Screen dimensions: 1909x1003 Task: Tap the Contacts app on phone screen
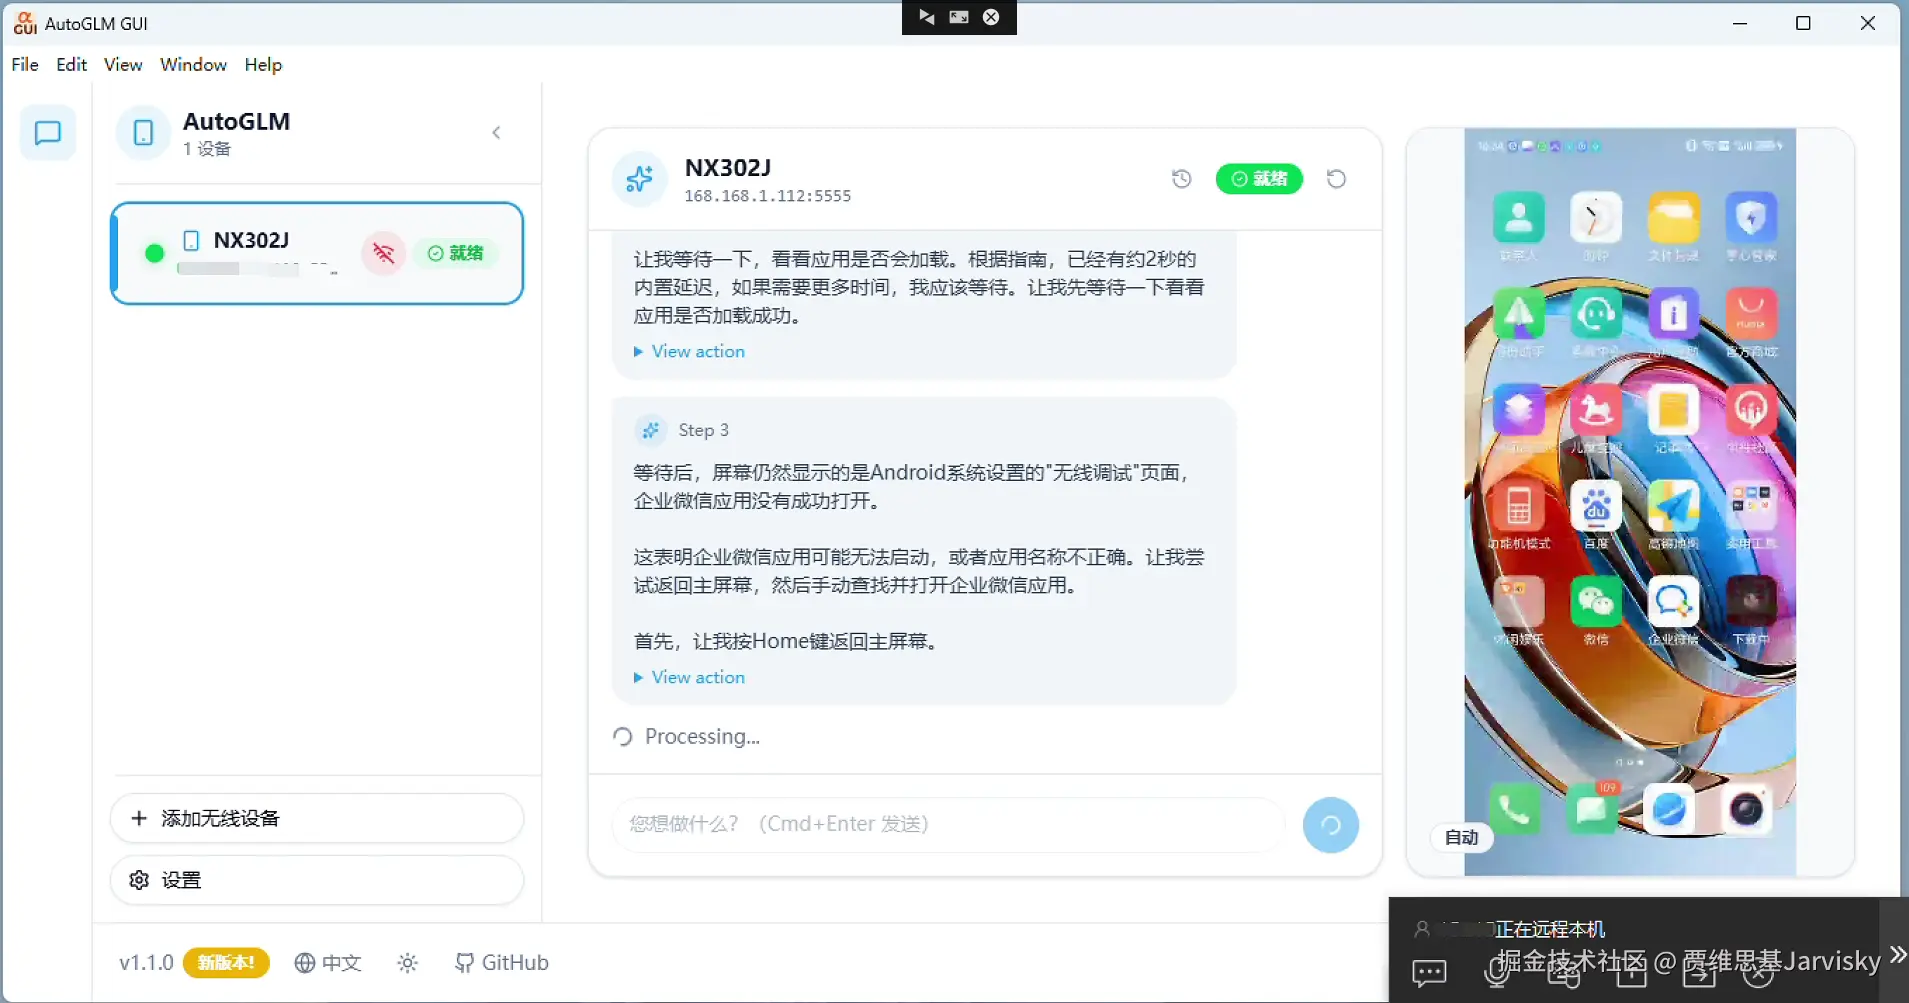1518,217
